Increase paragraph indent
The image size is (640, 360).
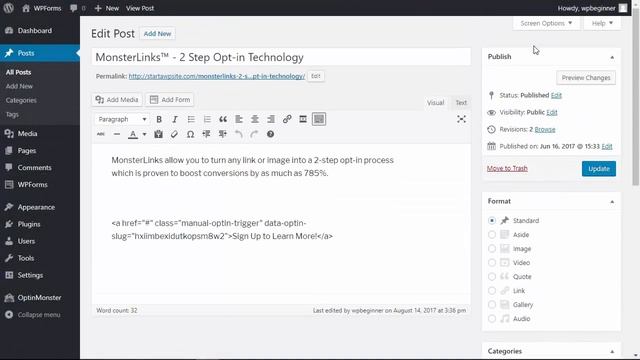(222, 134)
